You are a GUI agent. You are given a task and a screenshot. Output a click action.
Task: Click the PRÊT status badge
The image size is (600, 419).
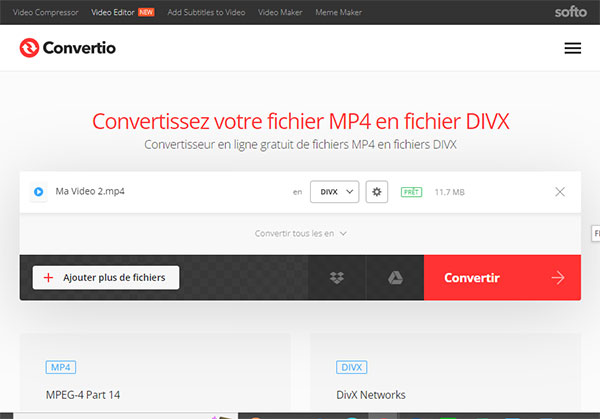411,192
